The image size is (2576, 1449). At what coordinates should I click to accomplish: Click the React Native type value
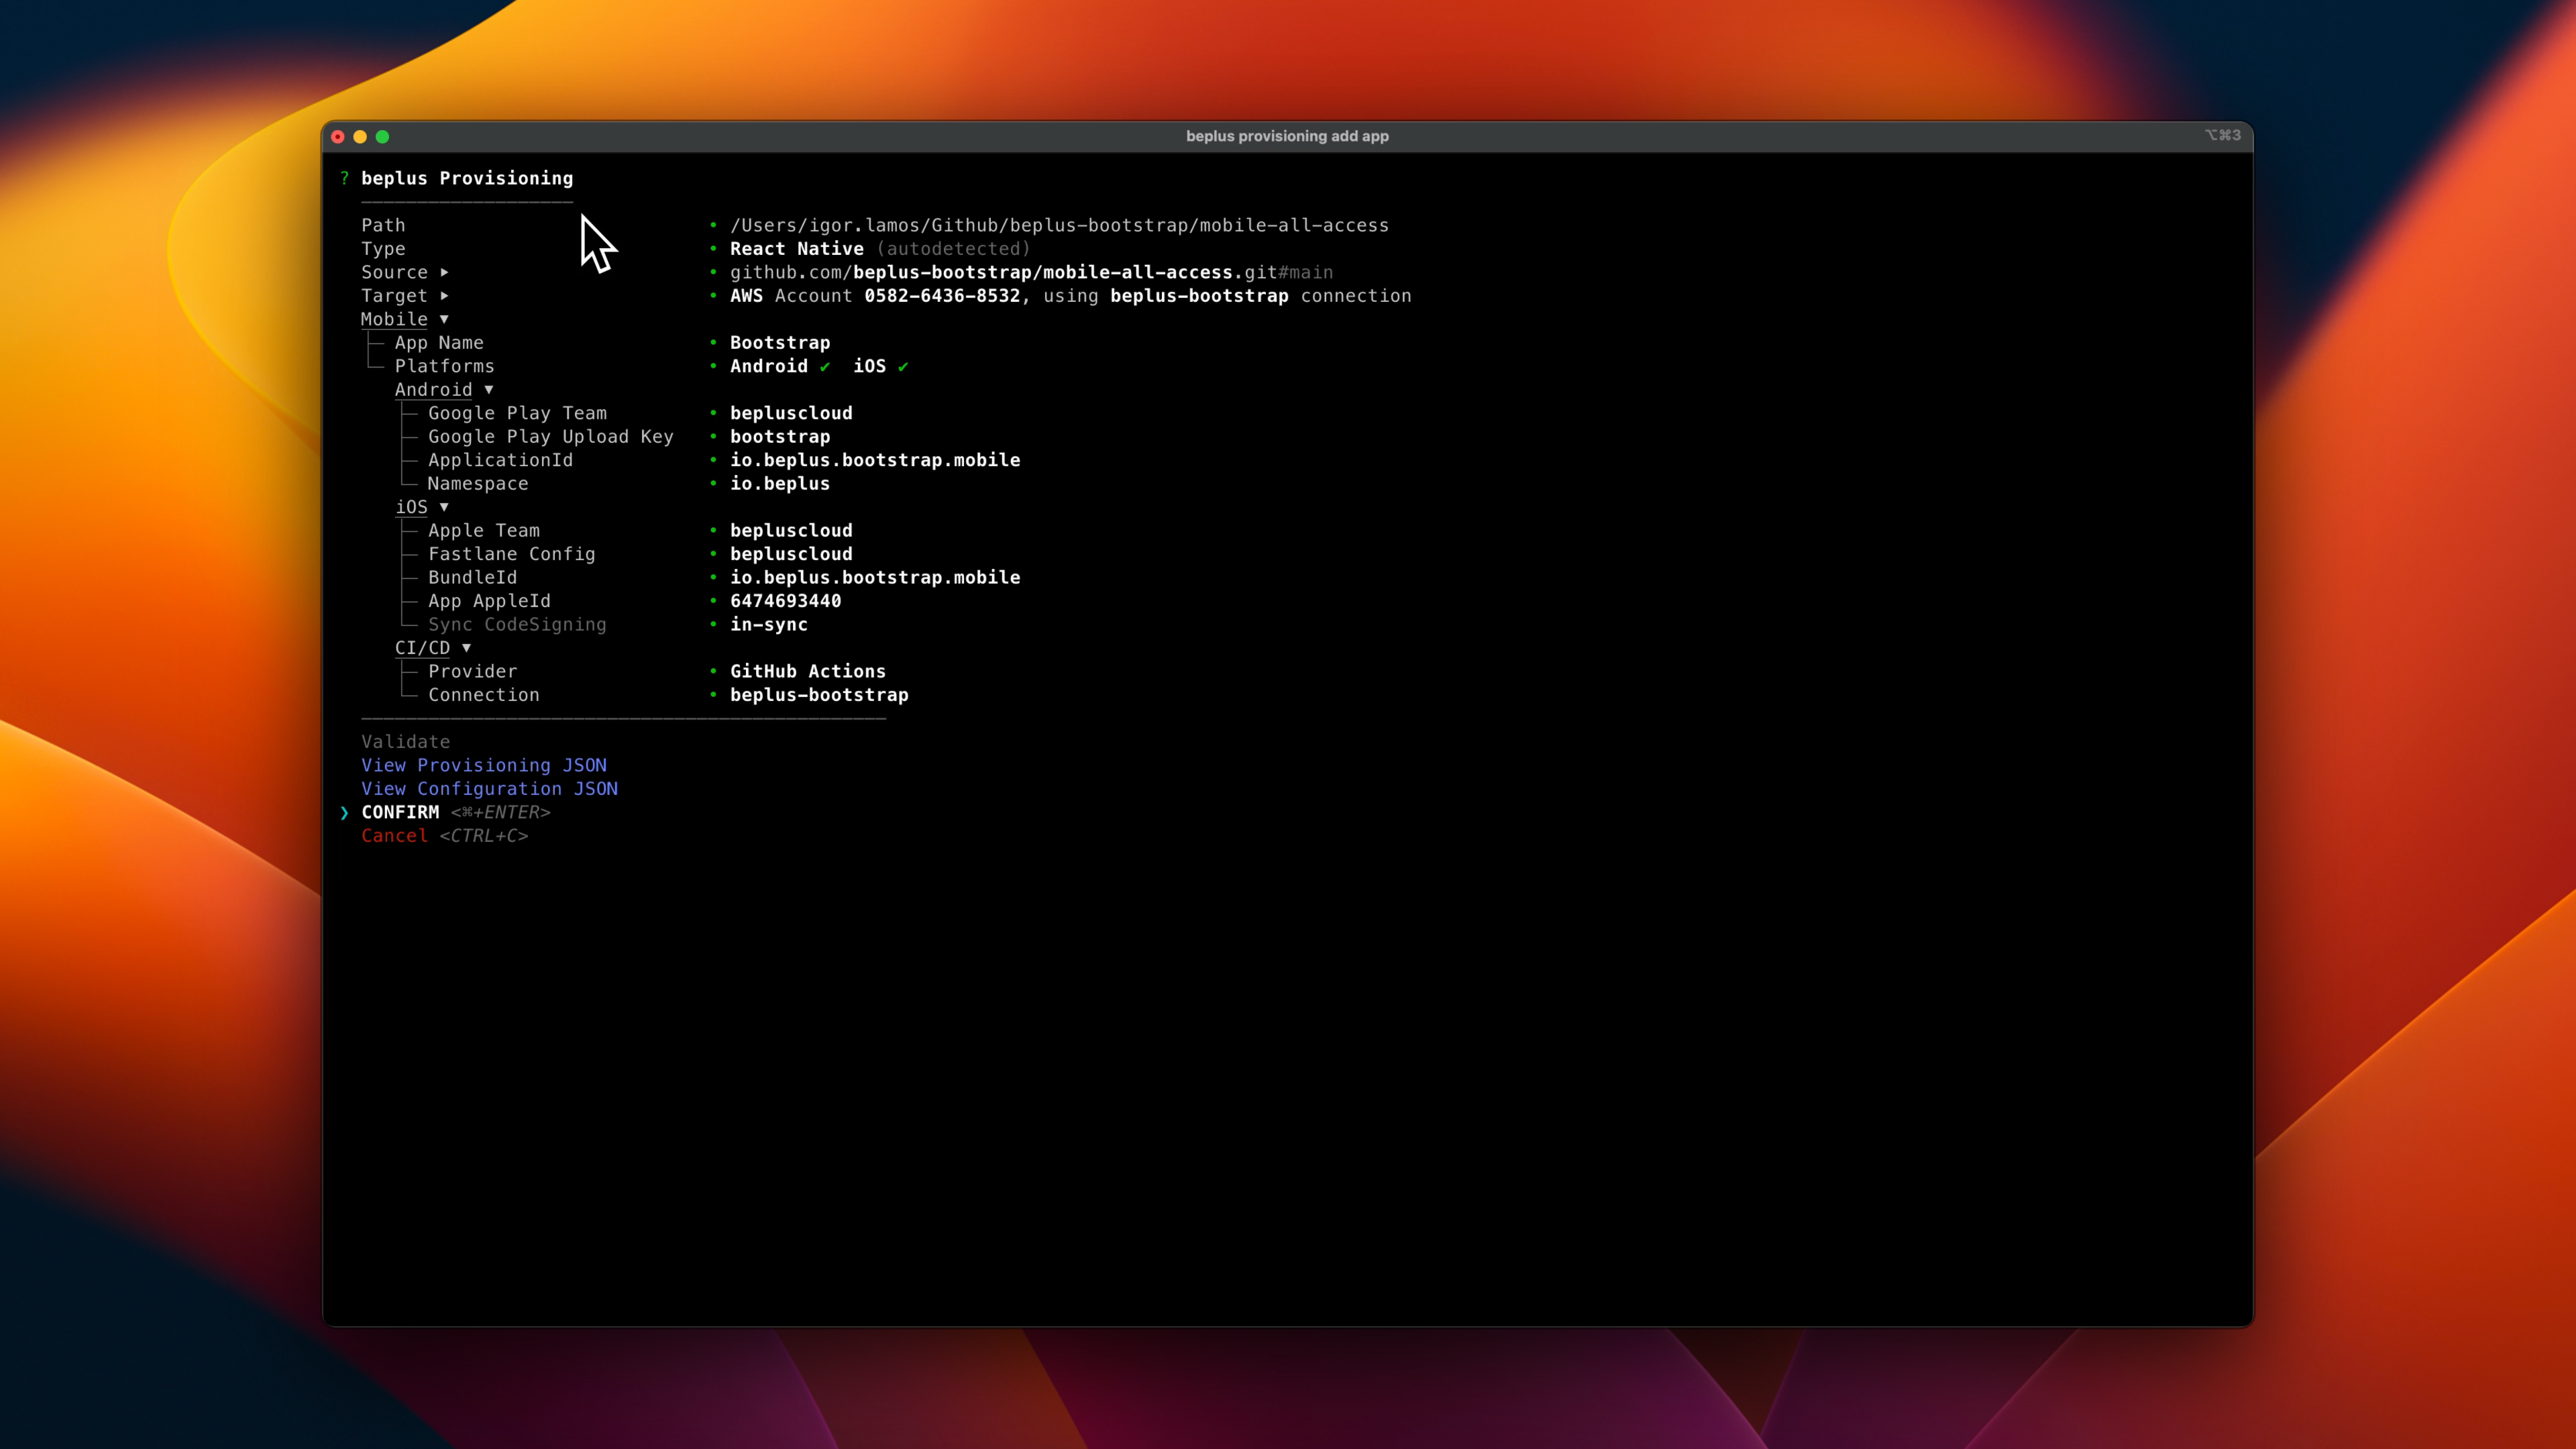tap(797, 249)
